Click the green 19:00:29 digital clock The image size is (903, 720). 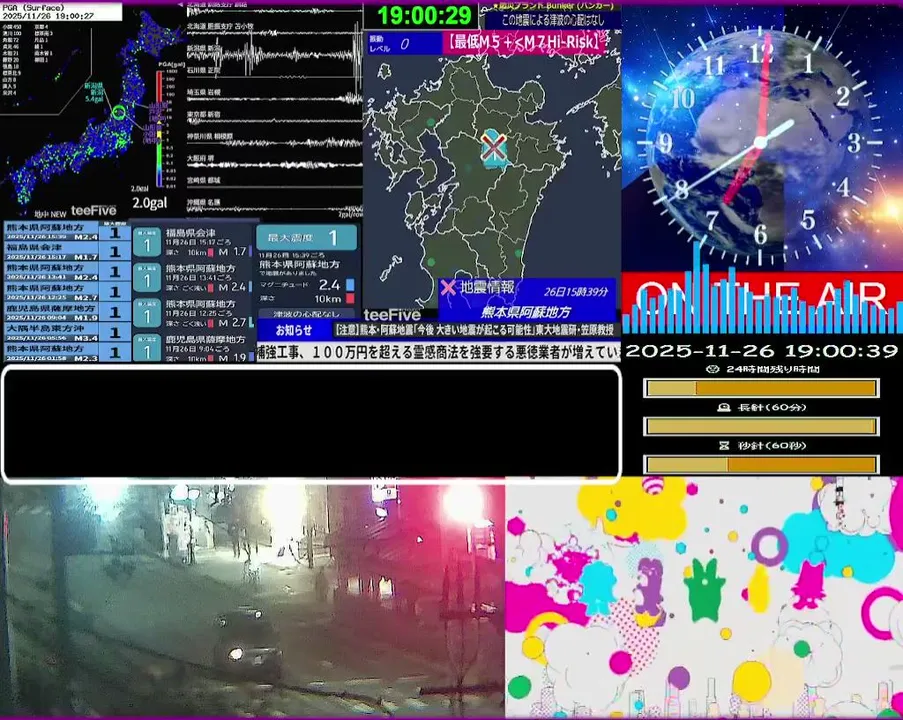click(424, 16)
